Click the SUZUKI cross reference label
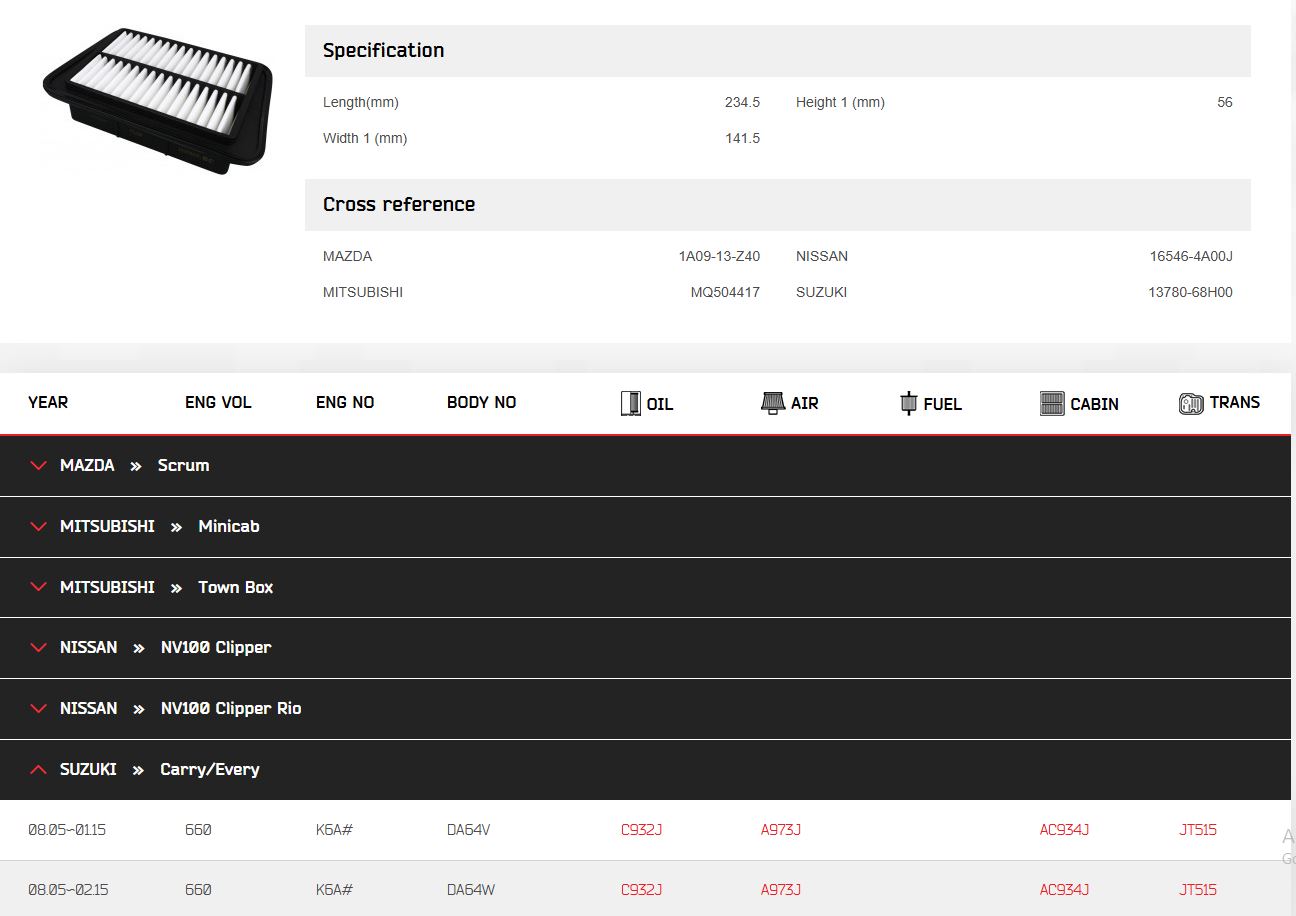 pos(821,292)
